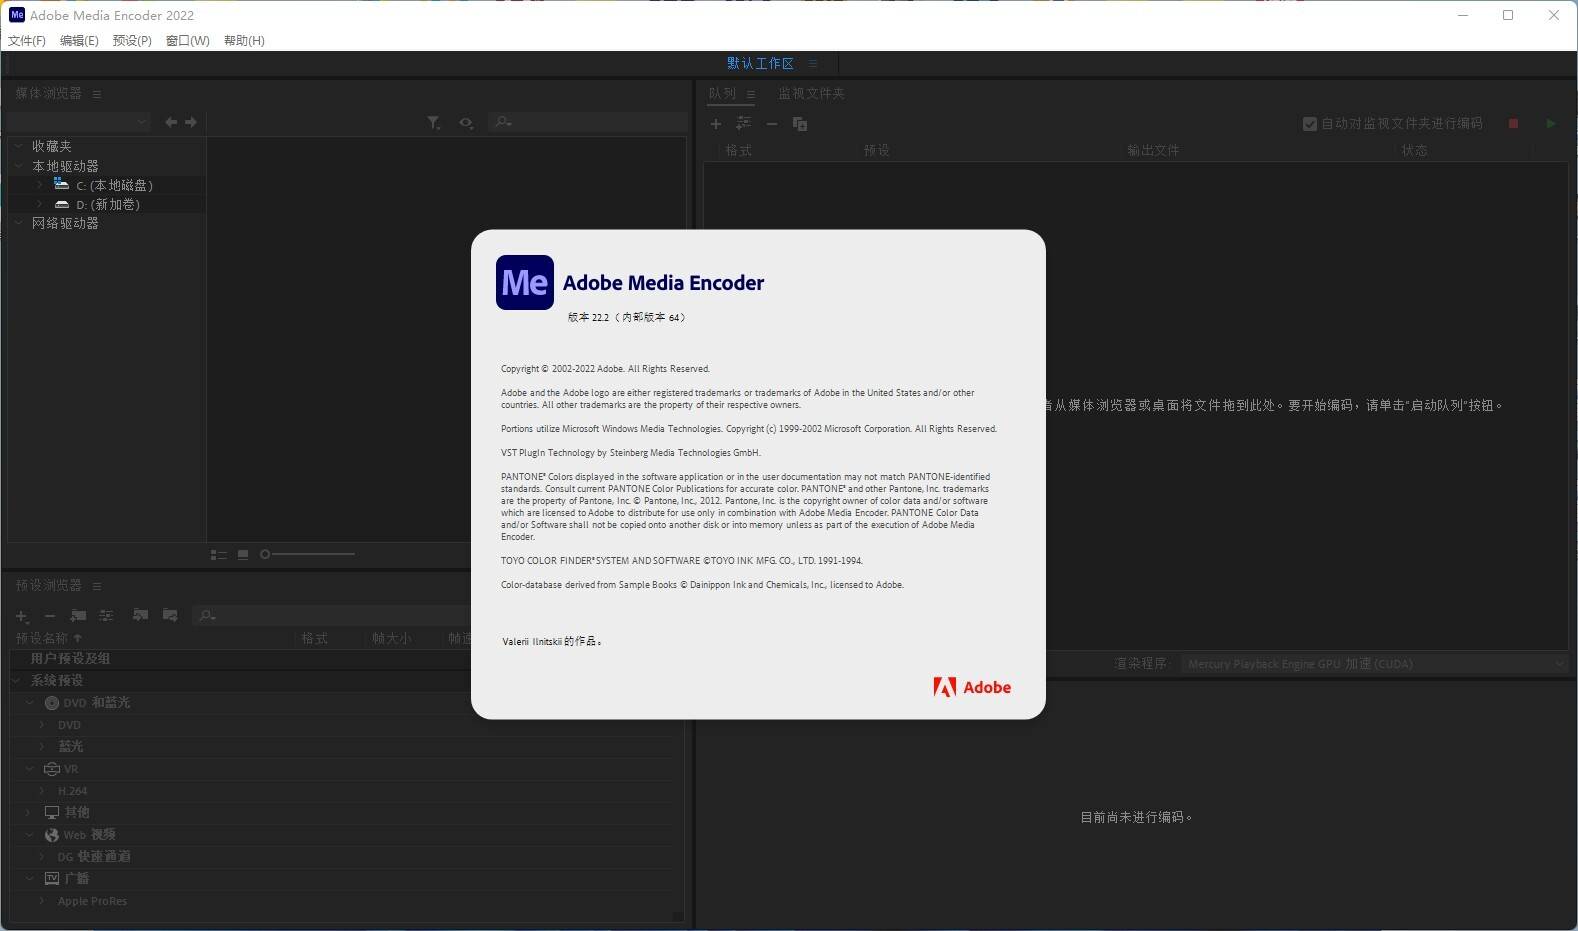Collapse the 广播 preset group
This screenshot has height=931, width=1578.
tap(30, 879)
